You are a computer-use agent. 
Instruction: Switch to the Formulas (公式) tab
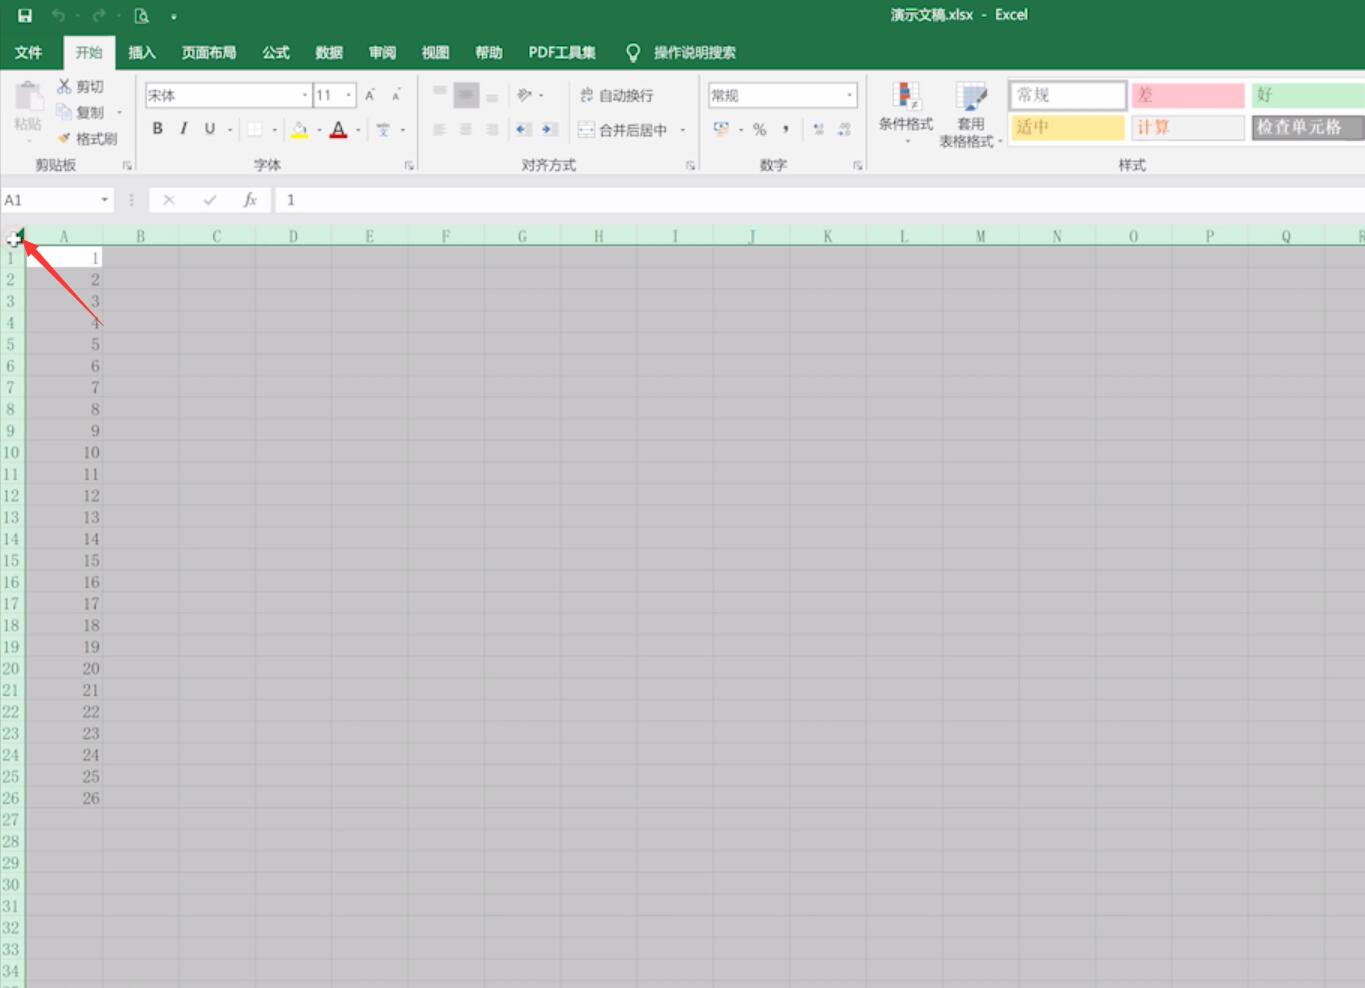pos(276,52)
